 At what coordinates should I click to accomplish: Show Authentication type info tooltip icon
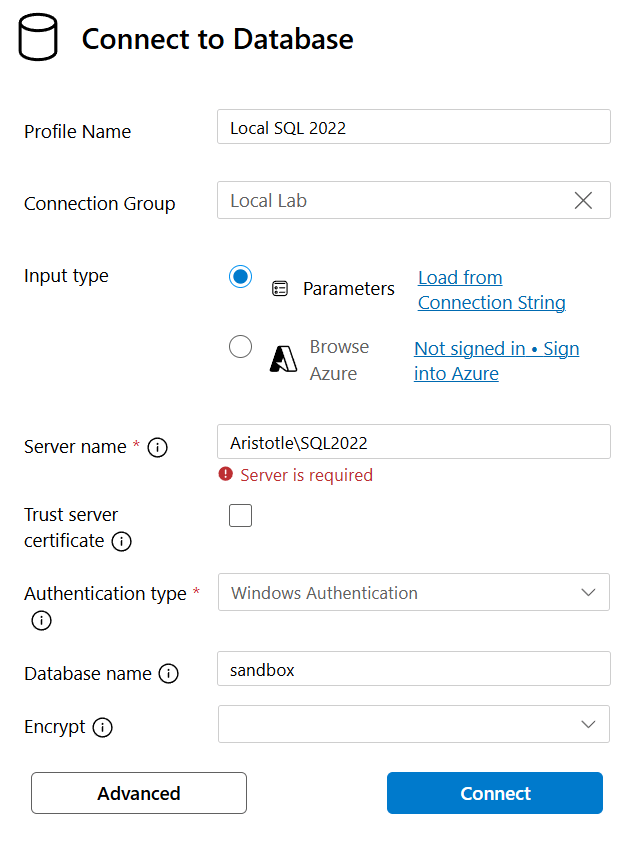[41, 621]
